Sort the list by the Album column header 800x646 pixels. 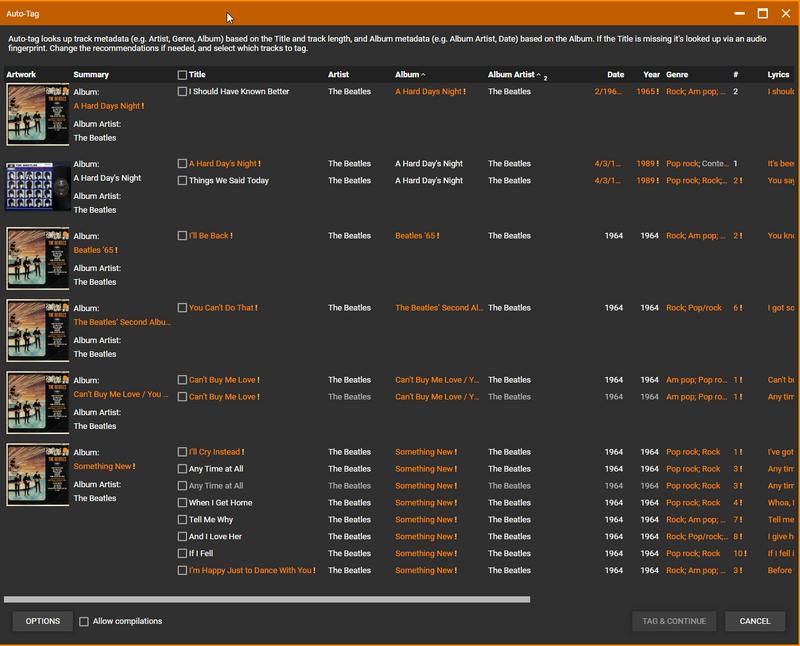click(407, 75)
